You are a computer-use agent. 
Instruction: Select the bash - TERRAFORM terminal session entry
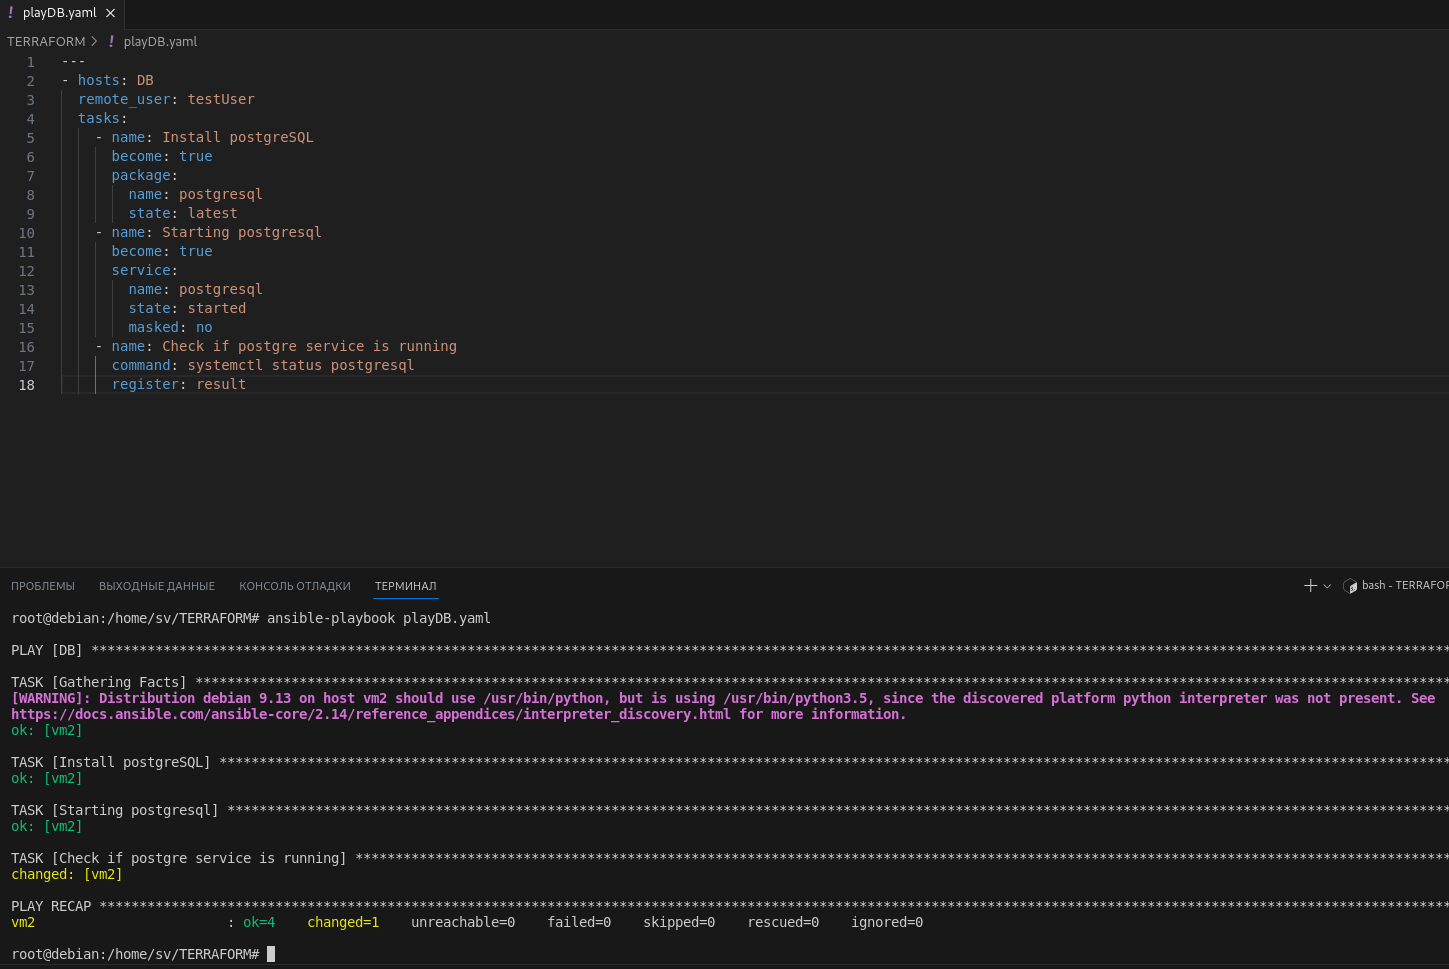click(x=1405, y=586)
